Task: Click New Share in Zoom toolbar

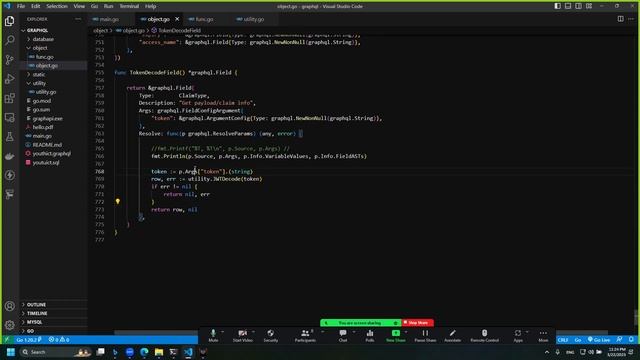Action: [x=396, y=336]
